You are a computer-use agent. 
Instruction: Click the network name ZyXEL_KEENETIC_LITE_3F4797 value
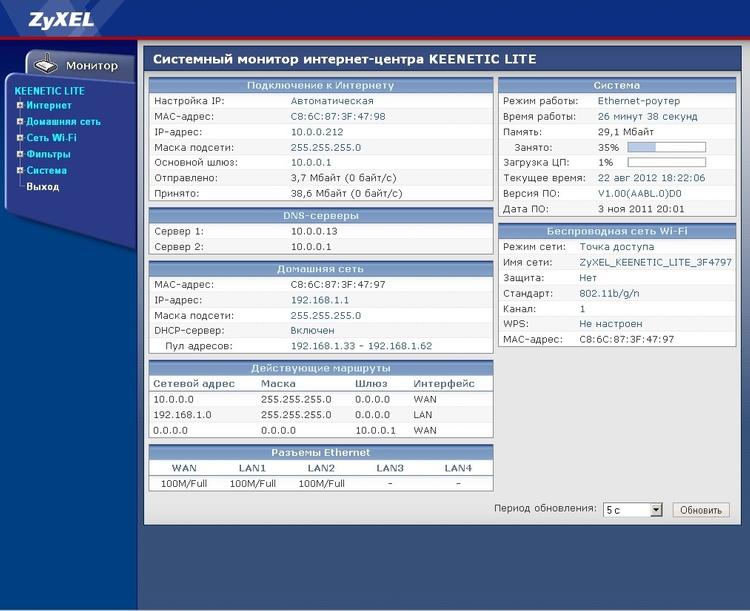coord(655,262)
